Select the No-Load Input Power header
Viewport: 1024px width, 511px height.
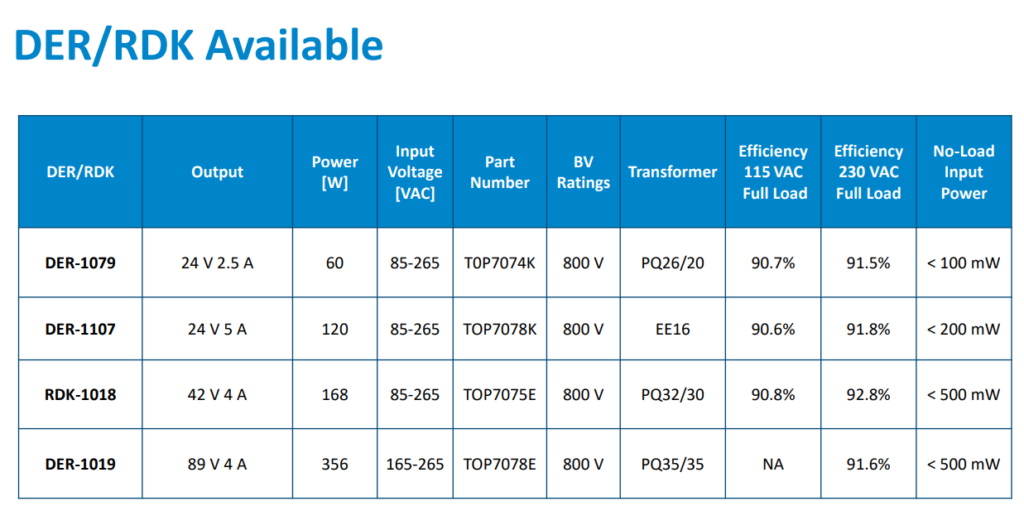tap(963, 172)
